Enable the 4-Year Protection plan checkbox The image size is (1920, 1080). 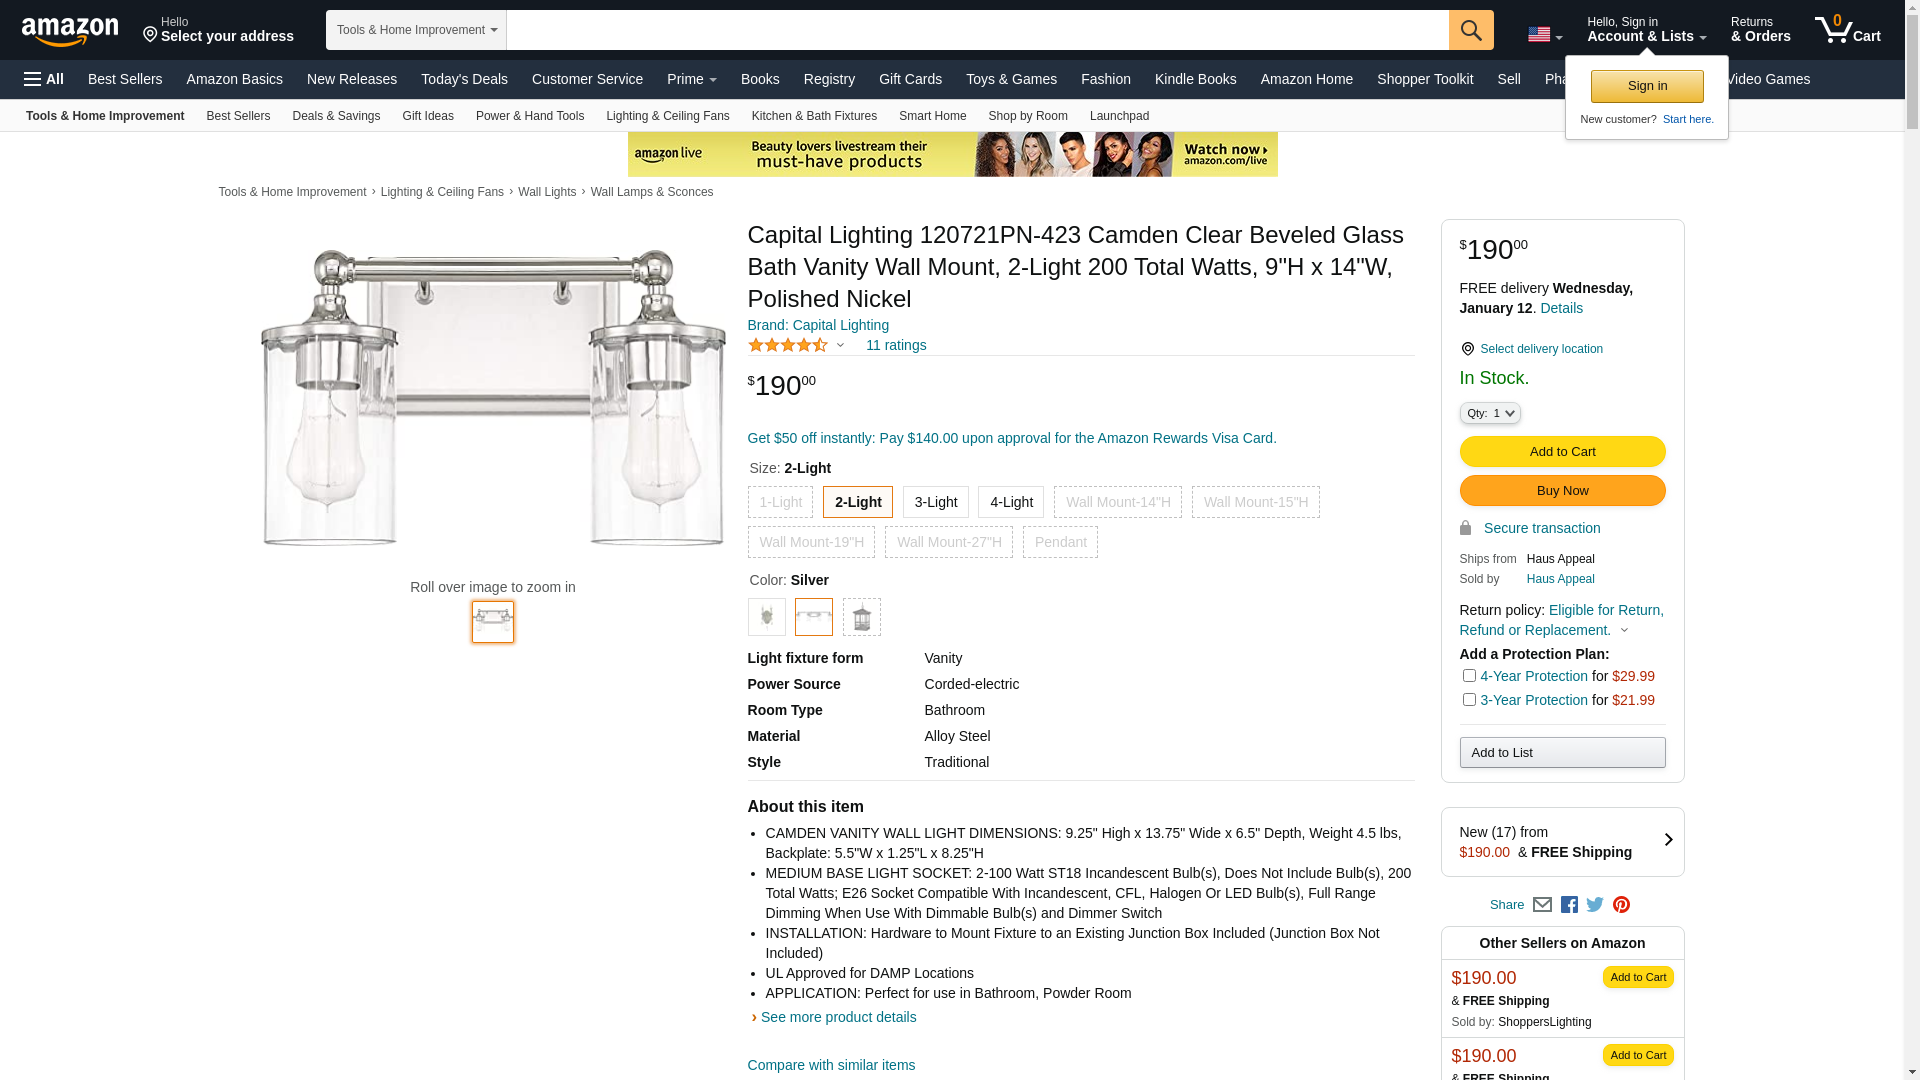click(x=1469, y=676)
